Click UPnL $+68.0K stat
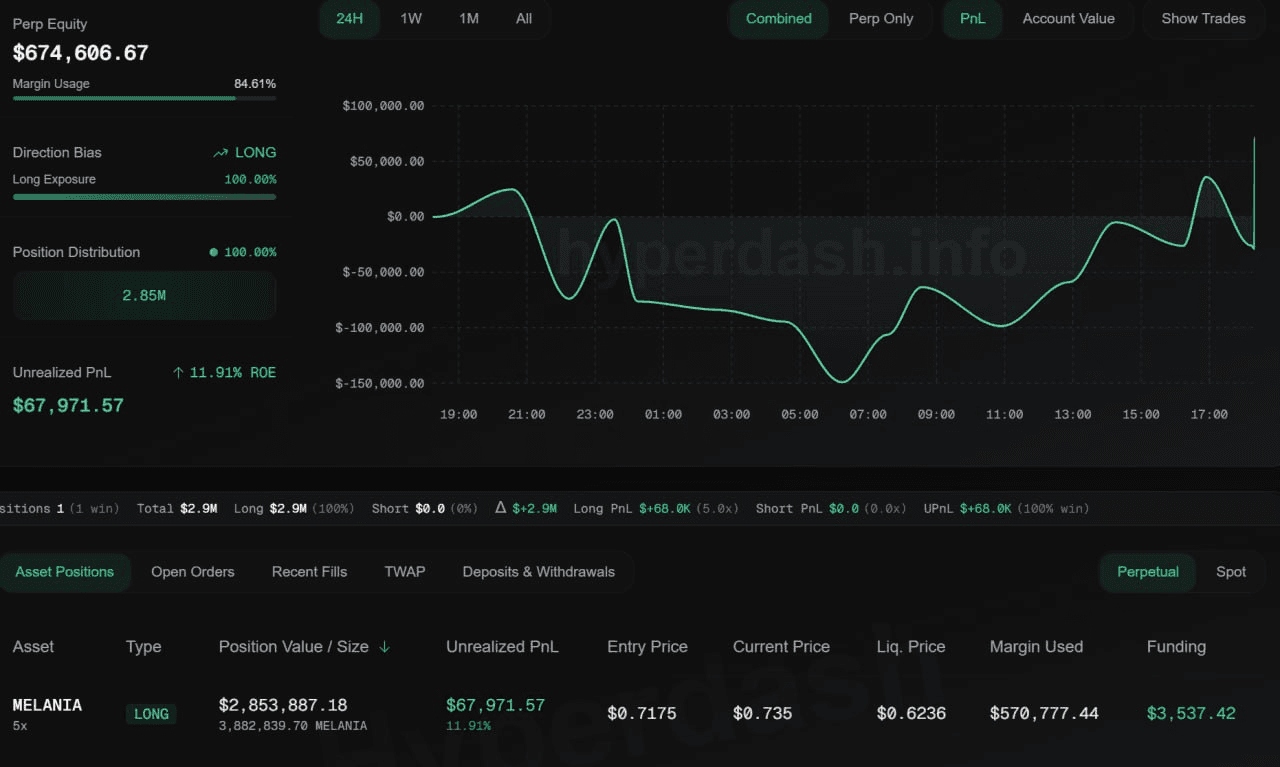1280x767 pixels. [x=1006, y=509]
